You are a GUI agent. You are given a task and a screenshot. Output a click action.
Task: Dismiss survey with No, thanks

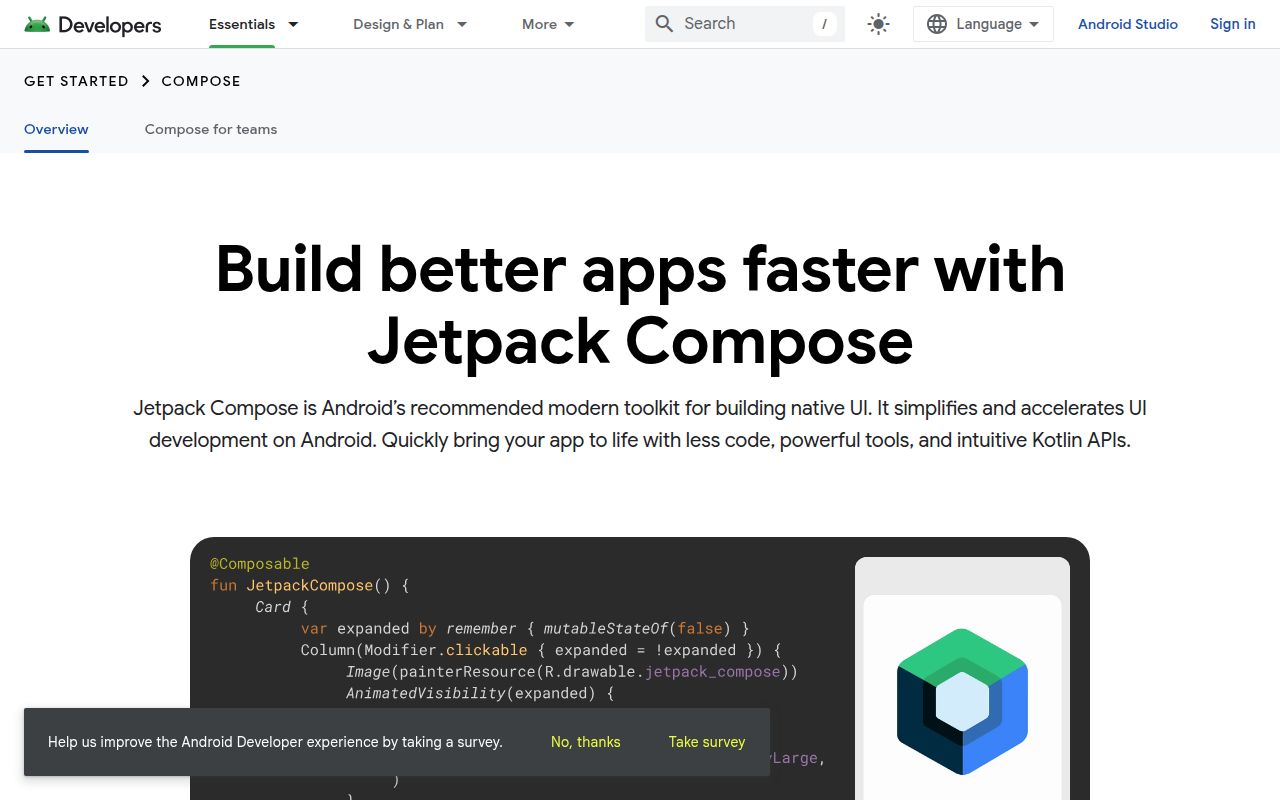pyautogui.click(x=586, y=742)
